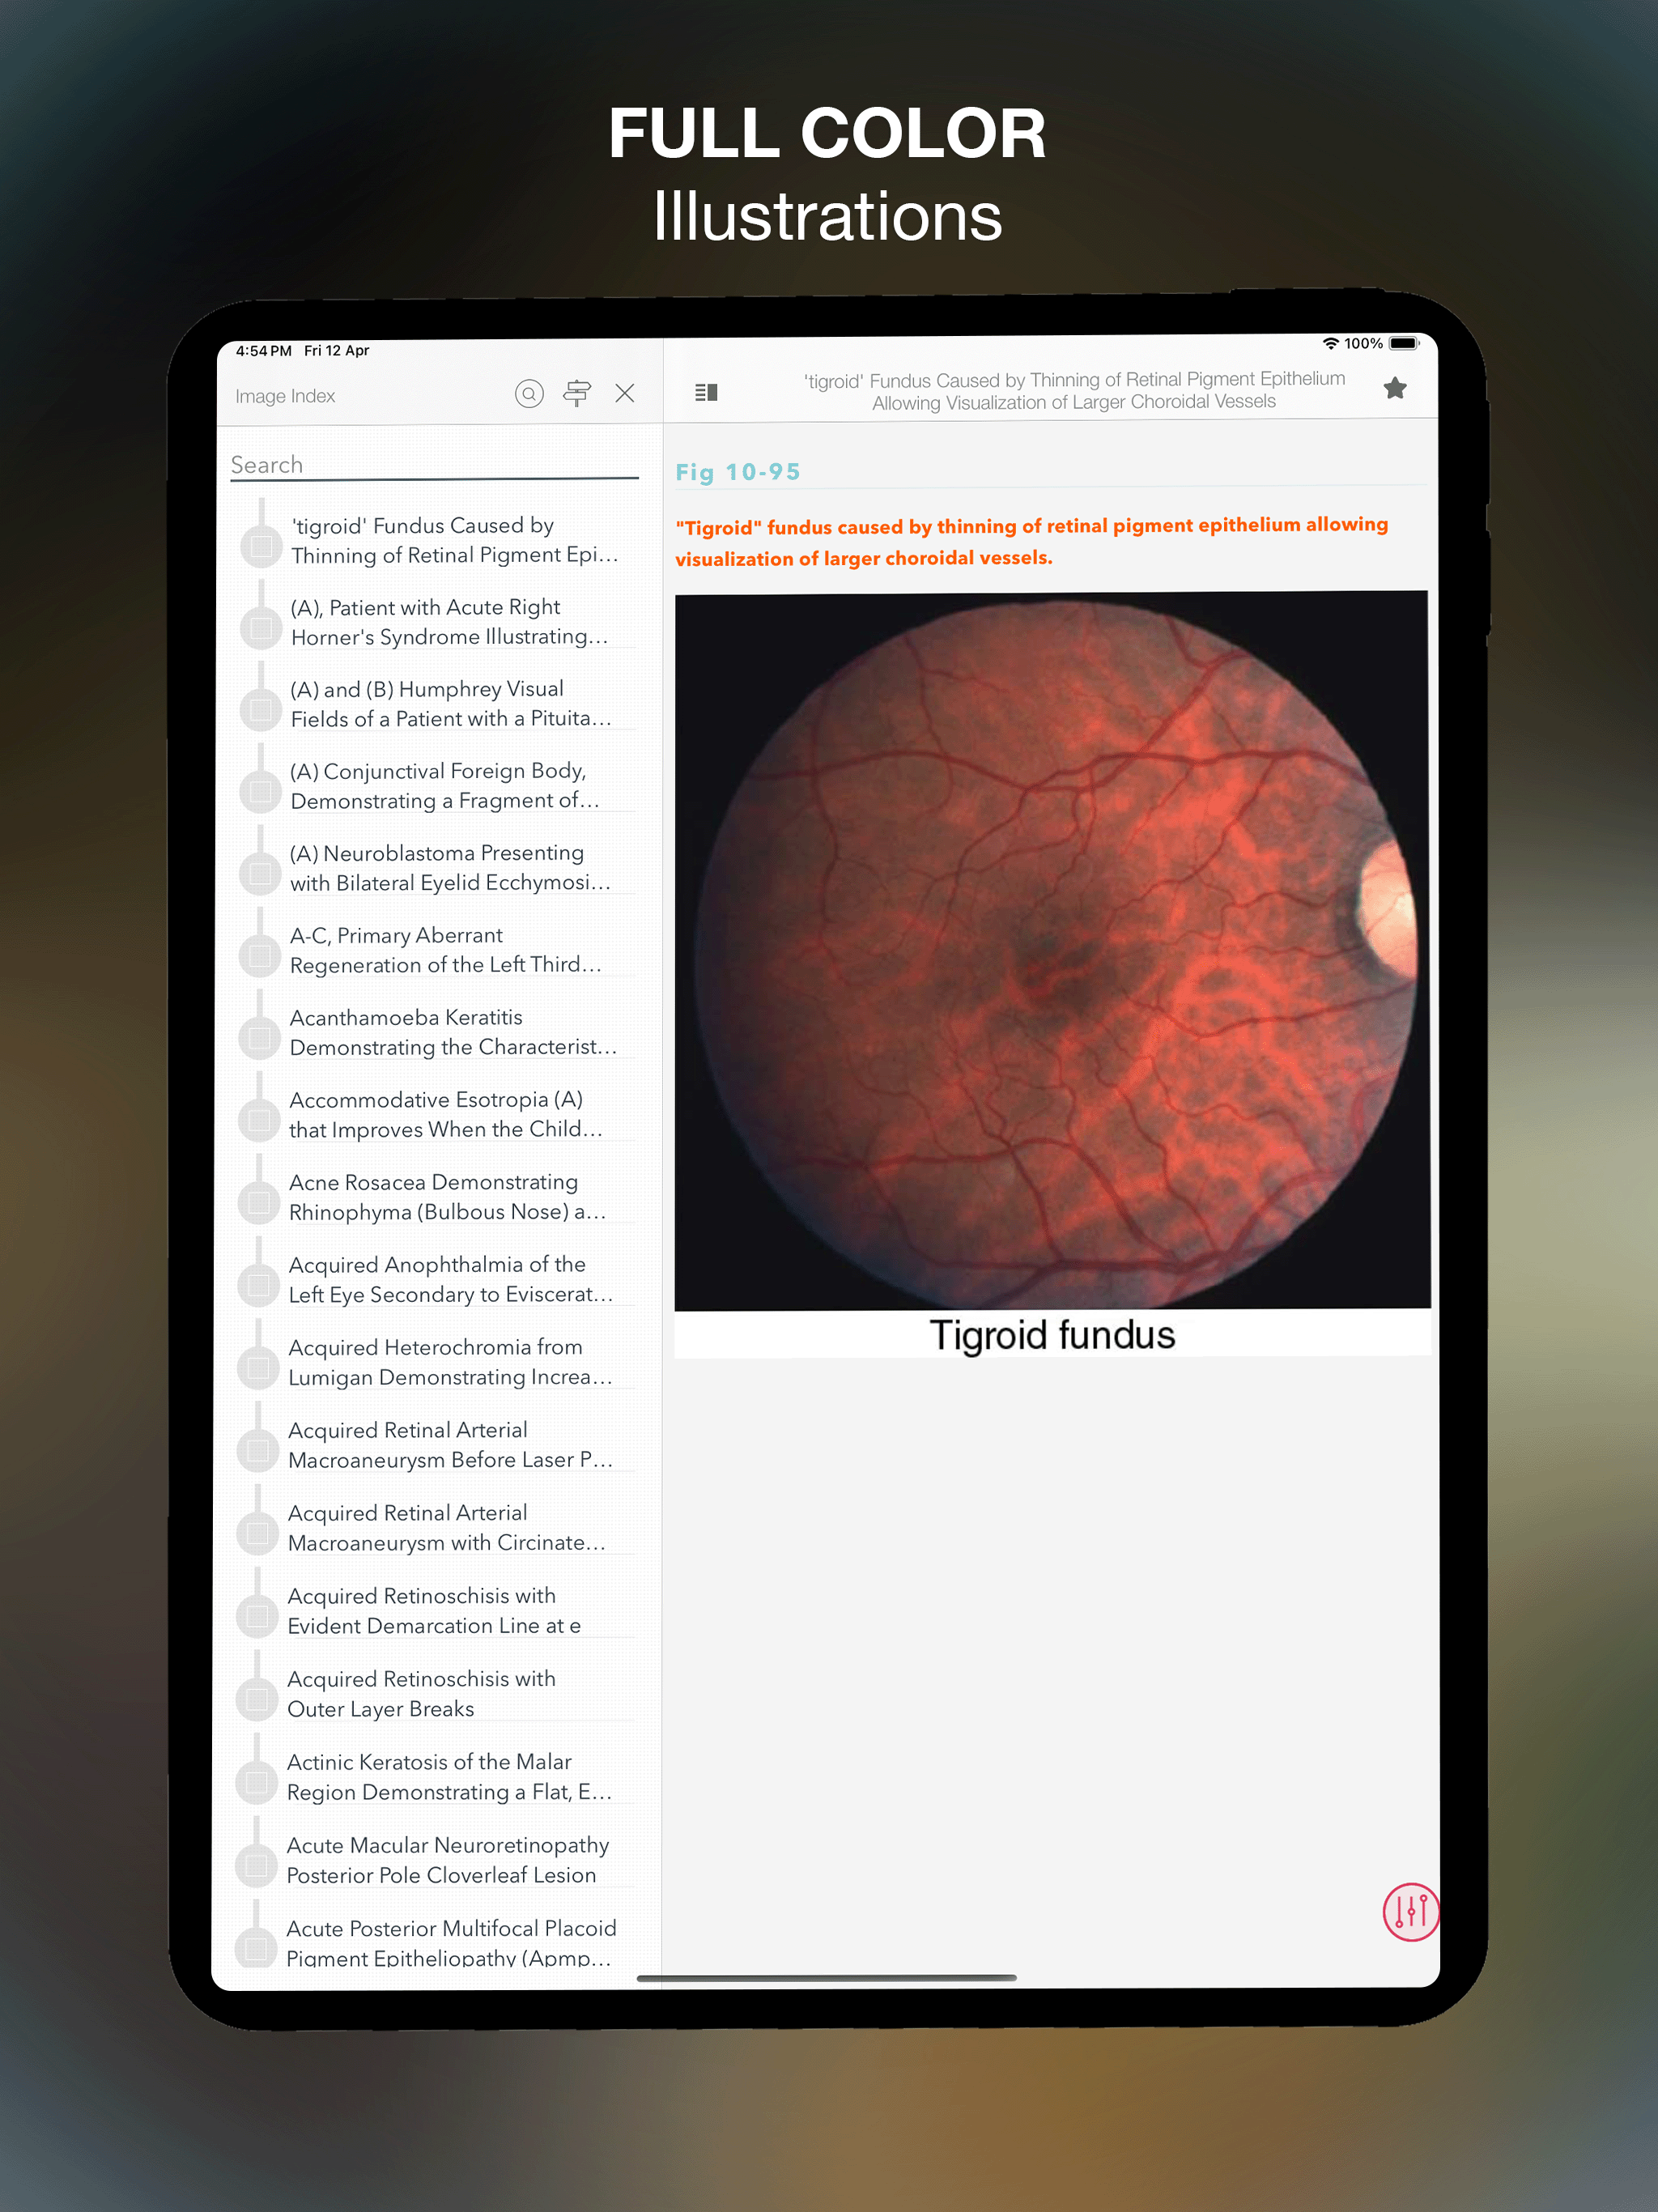Tap thumbnail icon beside Acquired Heterochromia entry

pyautogui.click(x=257, y=1368)
